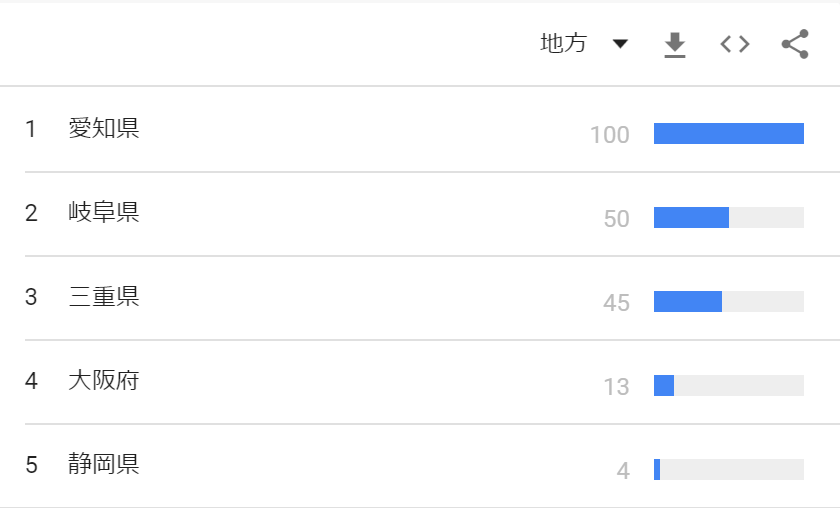Click the score 100 next to 愛知県
The height and width of the screenshot is (508, 840).
(610, 135)
